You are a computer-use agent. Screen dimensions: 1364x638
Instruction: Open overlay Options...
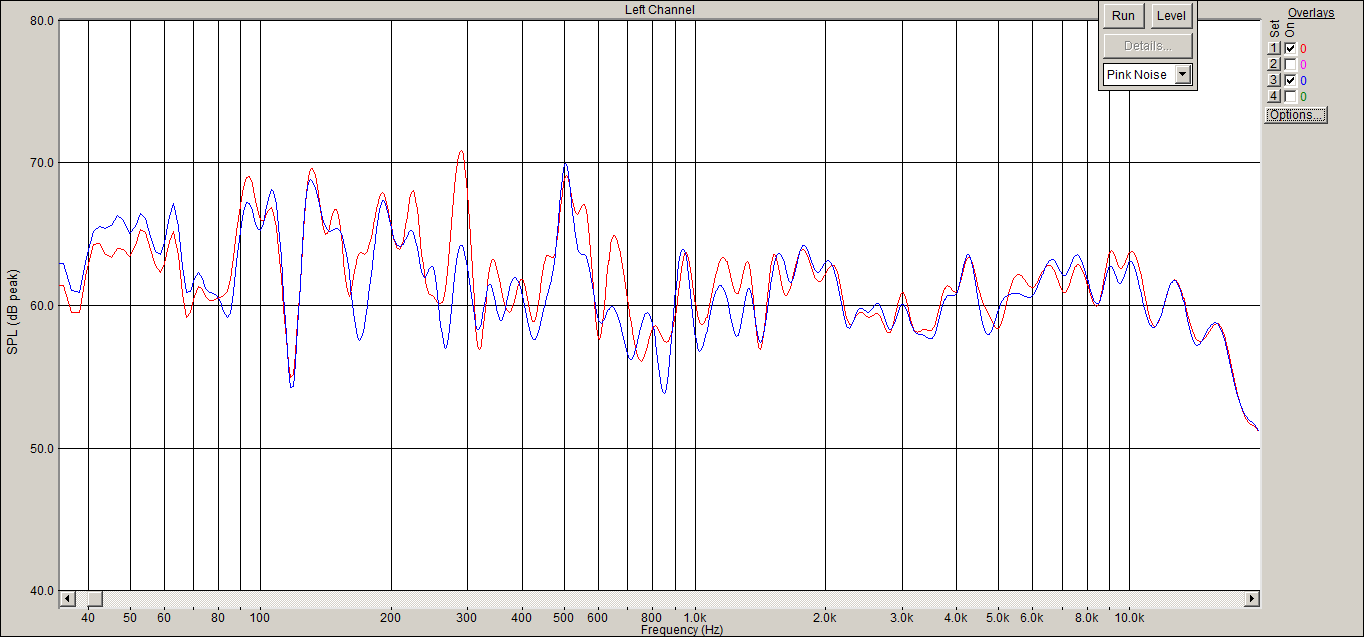[1296, 115]
